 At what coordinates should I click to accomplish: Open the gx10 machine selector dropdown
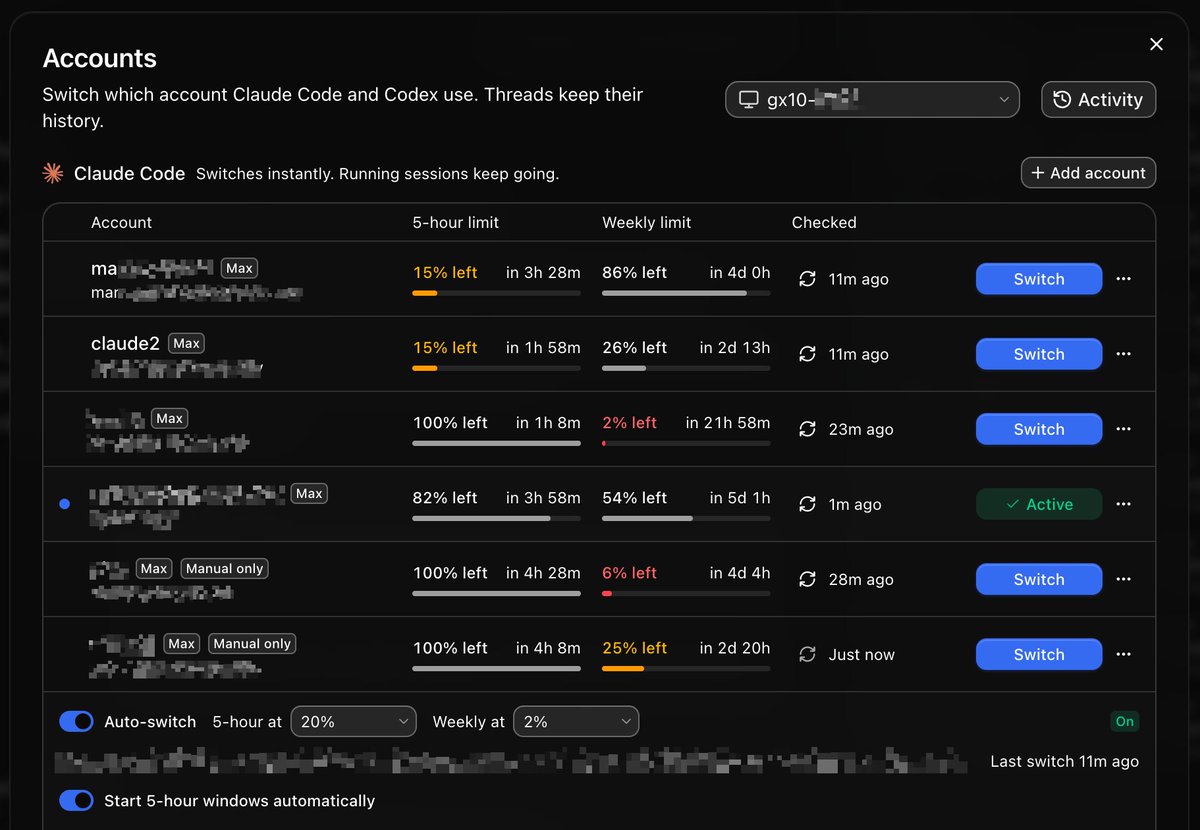pyautogui.click(x=872, y=100)
